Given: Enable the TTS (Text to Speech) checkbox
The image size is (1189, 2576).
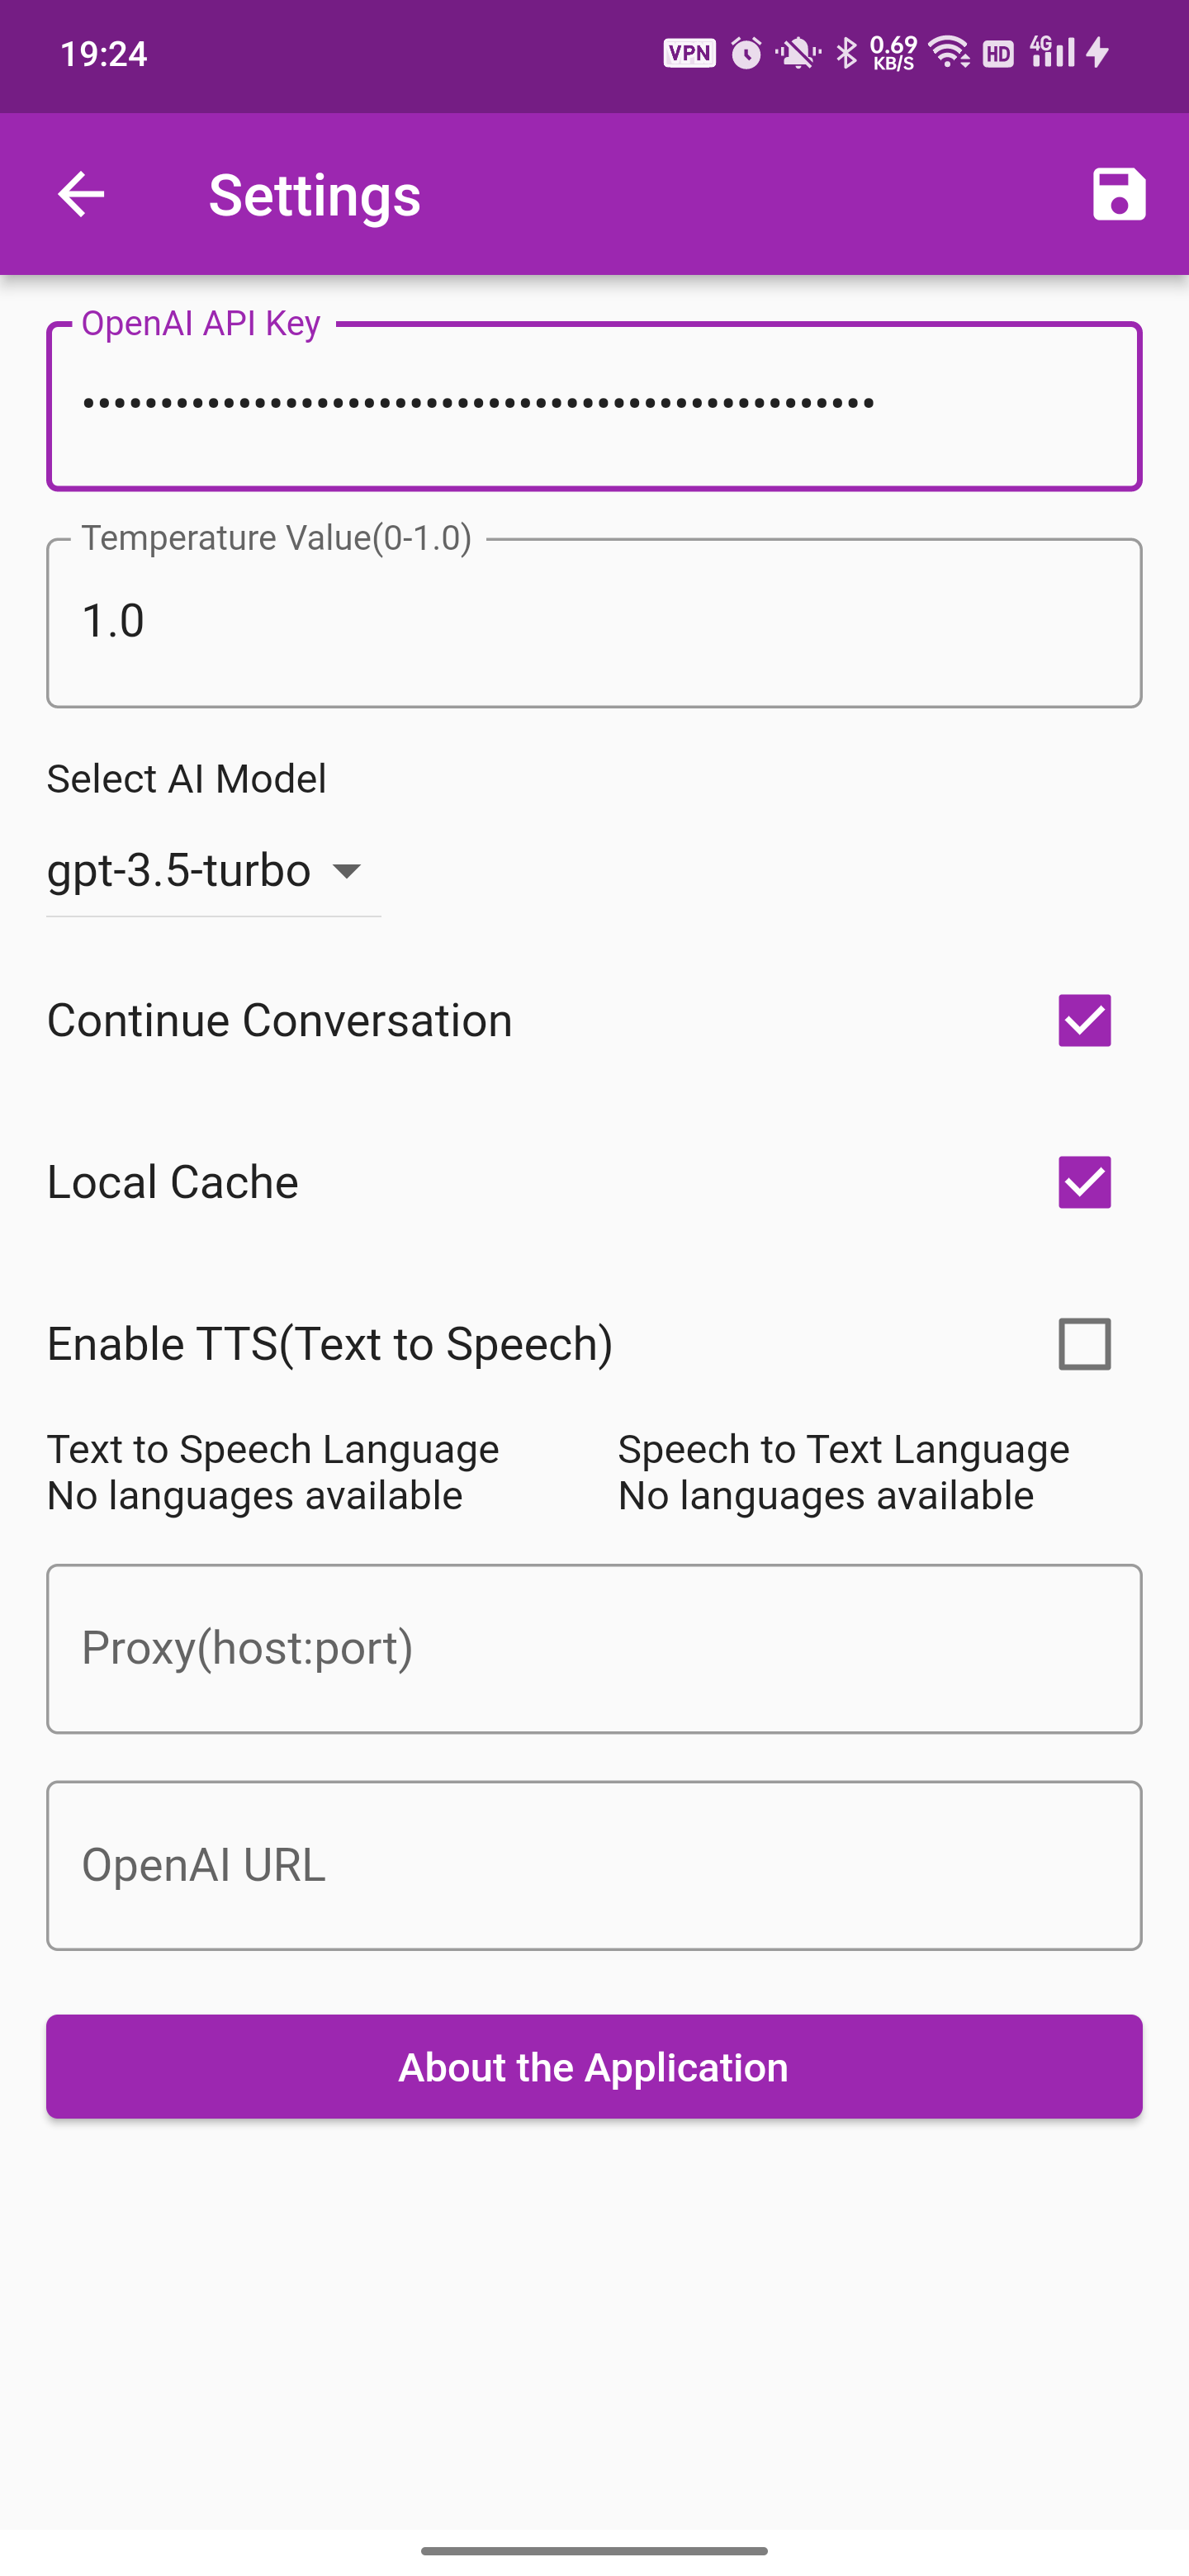Looking at the screenshot, I should point(1084,1344).
